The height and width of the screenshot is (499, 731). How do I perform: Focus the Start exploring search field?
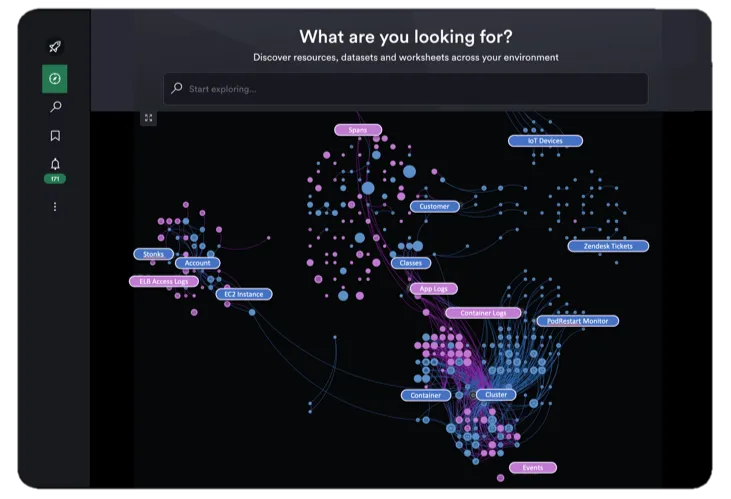(406, 89)
